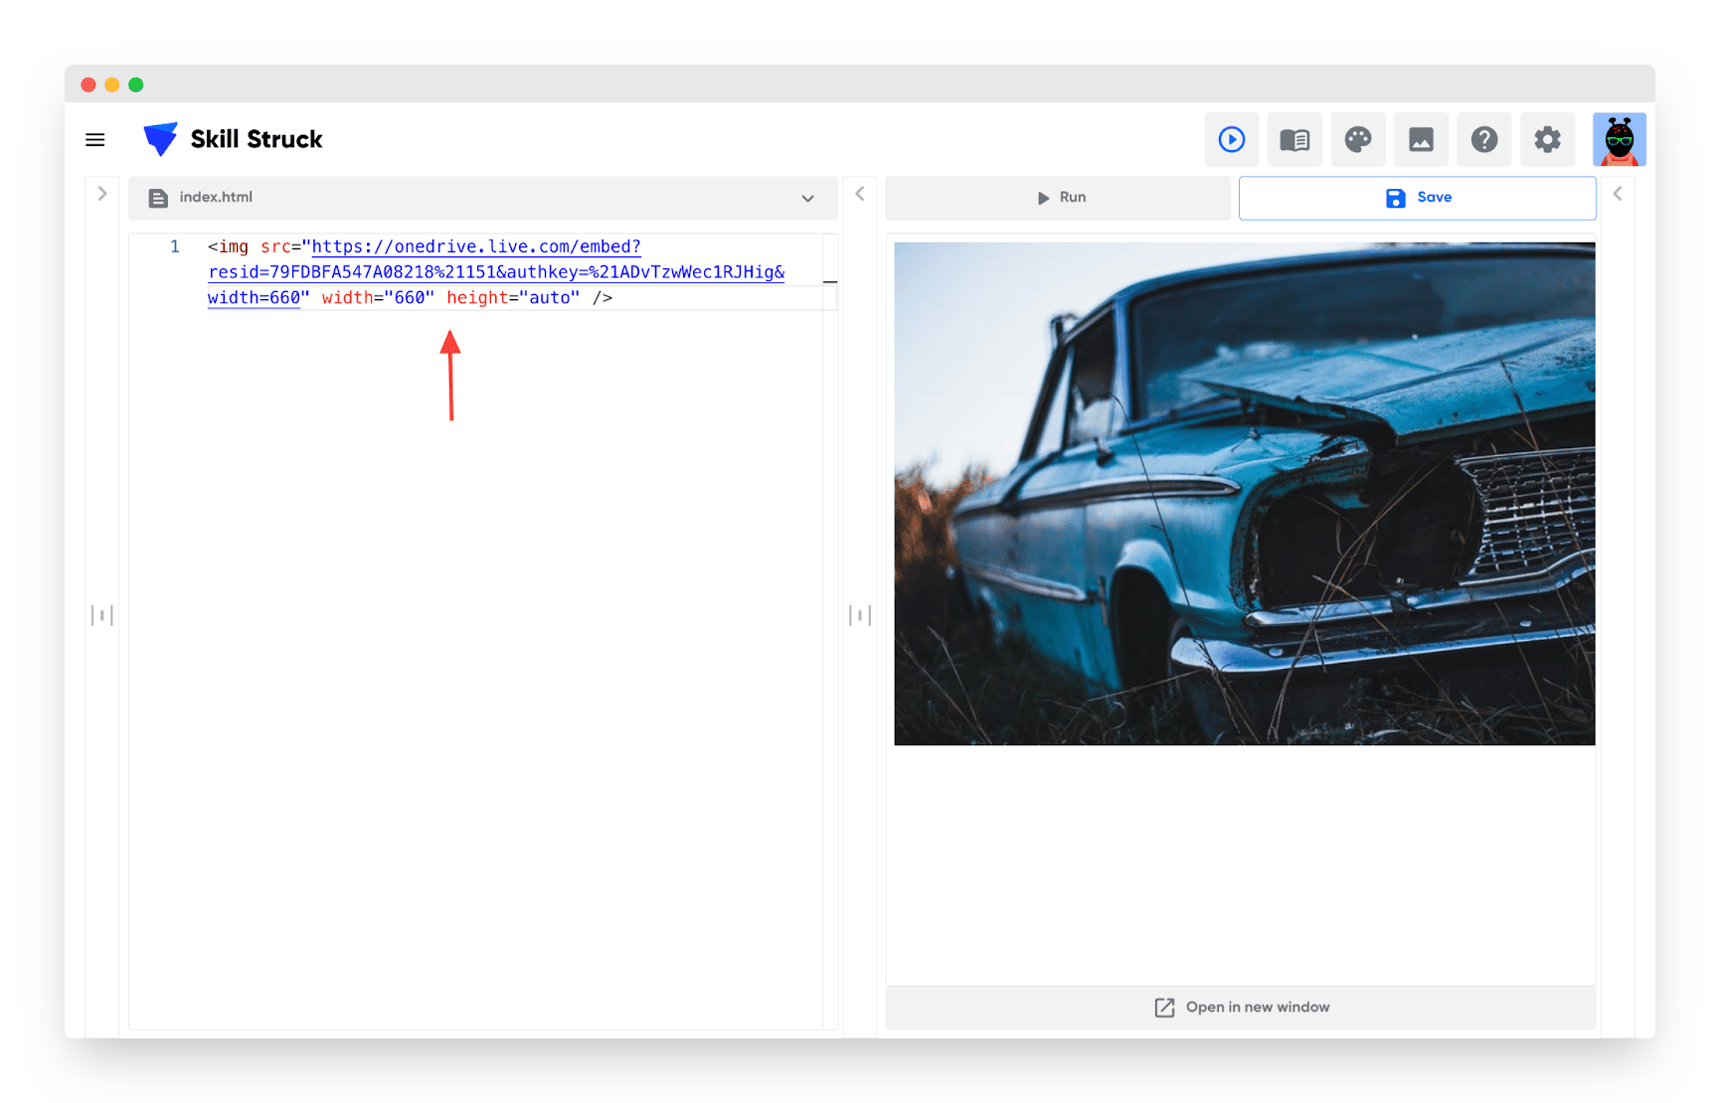
Task: Open the index.html file dropdown chevron
Action: (807, 198)
